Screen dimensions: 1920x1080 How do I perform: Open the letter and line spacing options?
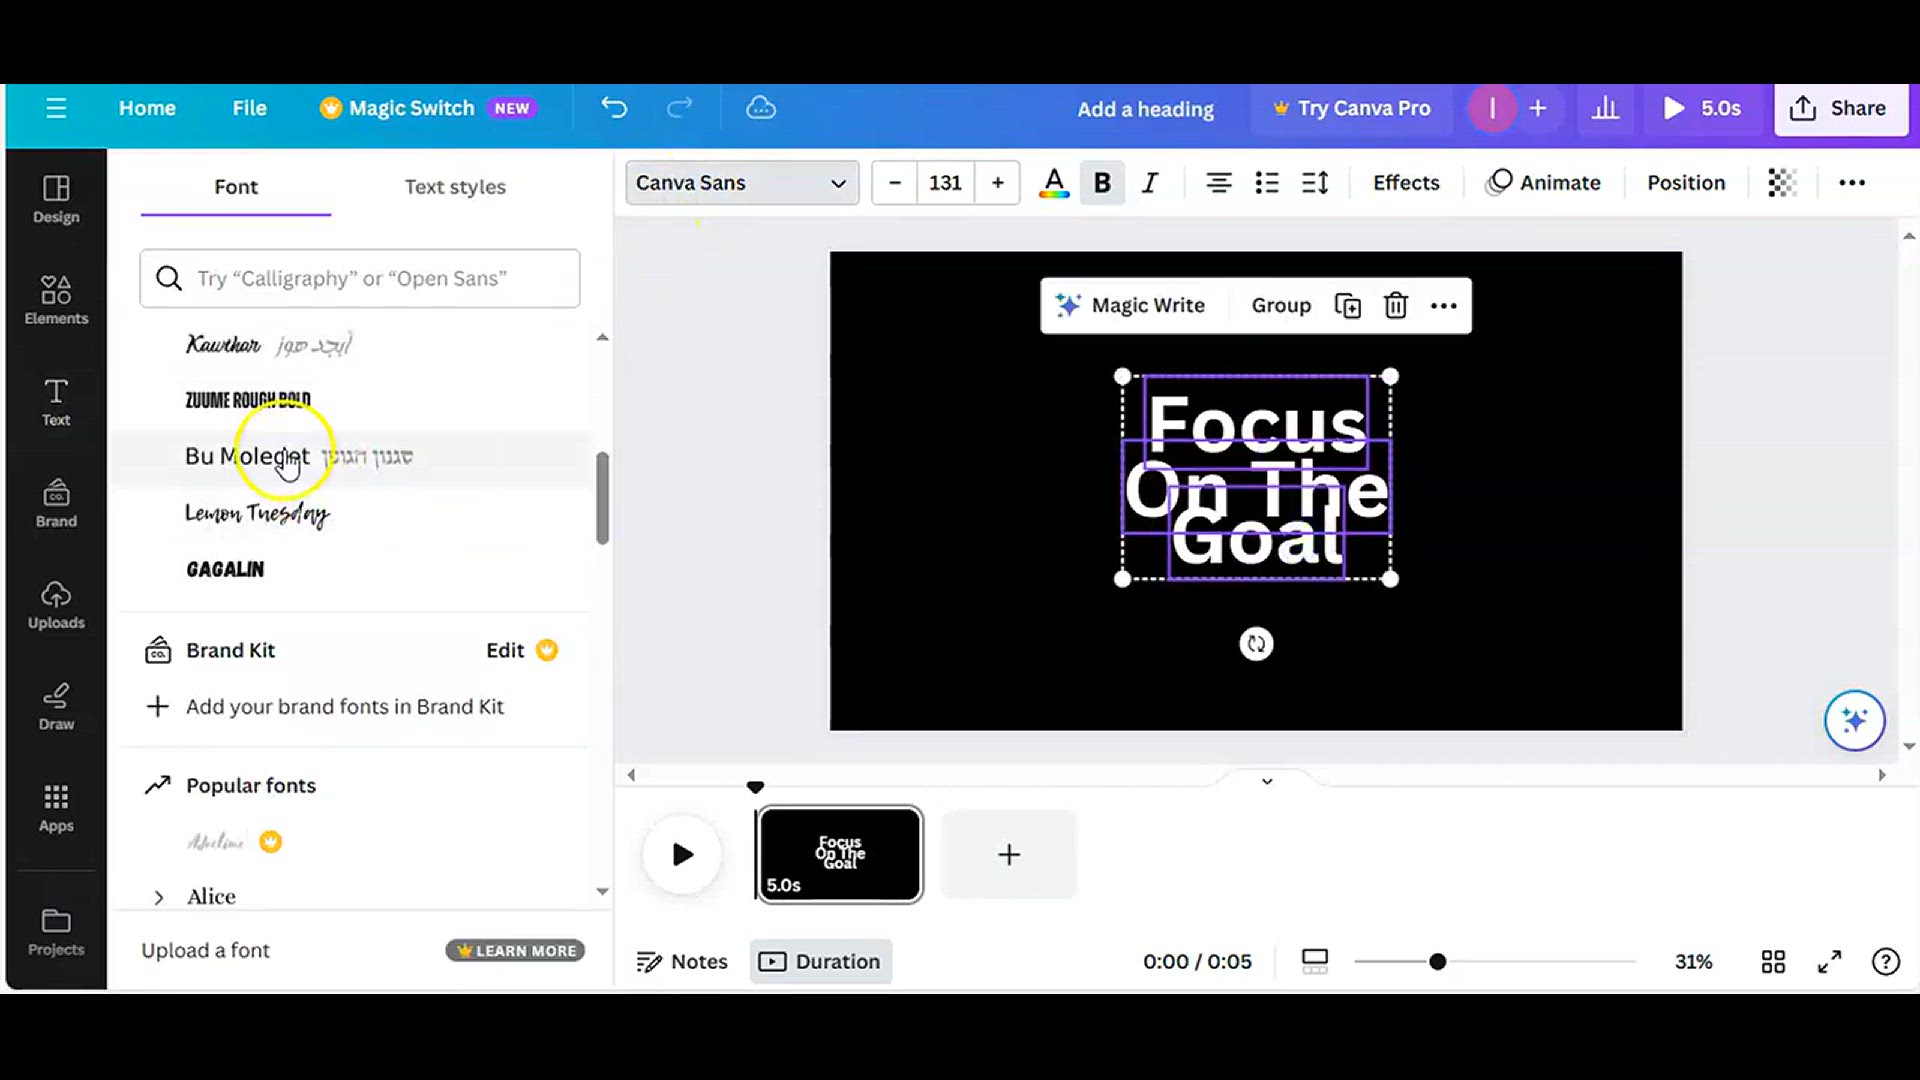pyautogui.click(x=1315, y=183)
